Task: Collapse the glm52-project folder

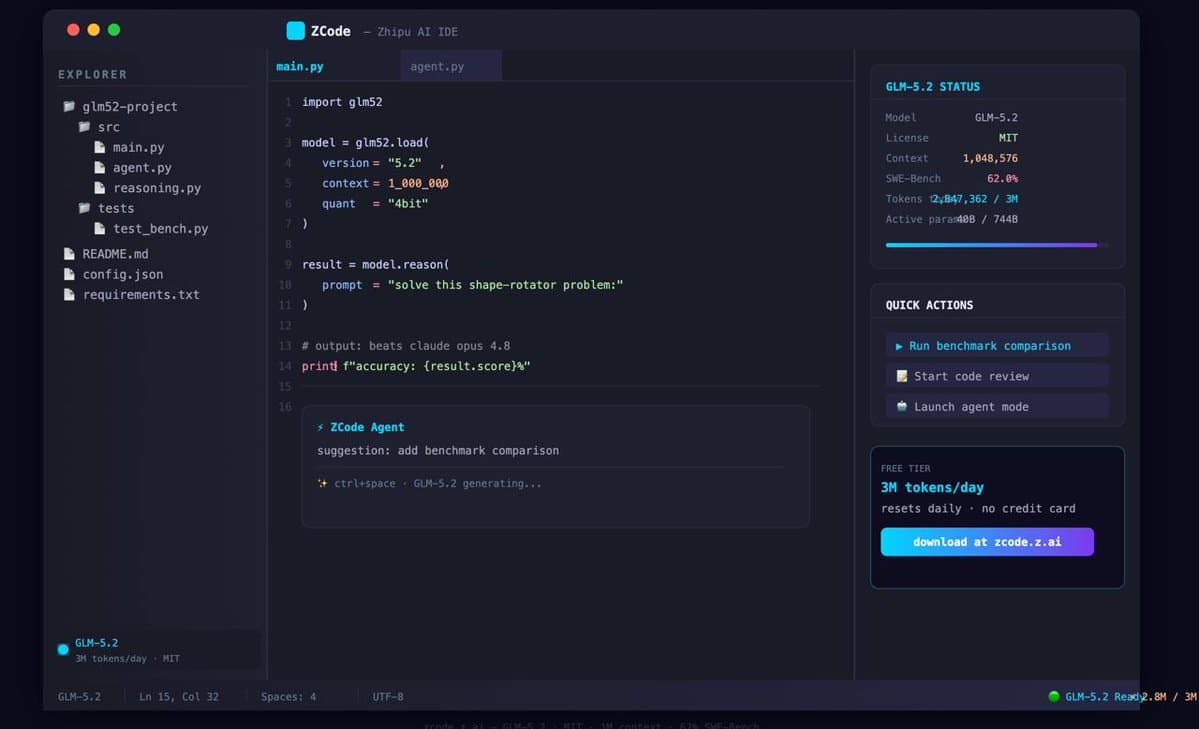Action: [x=130, y=106]
